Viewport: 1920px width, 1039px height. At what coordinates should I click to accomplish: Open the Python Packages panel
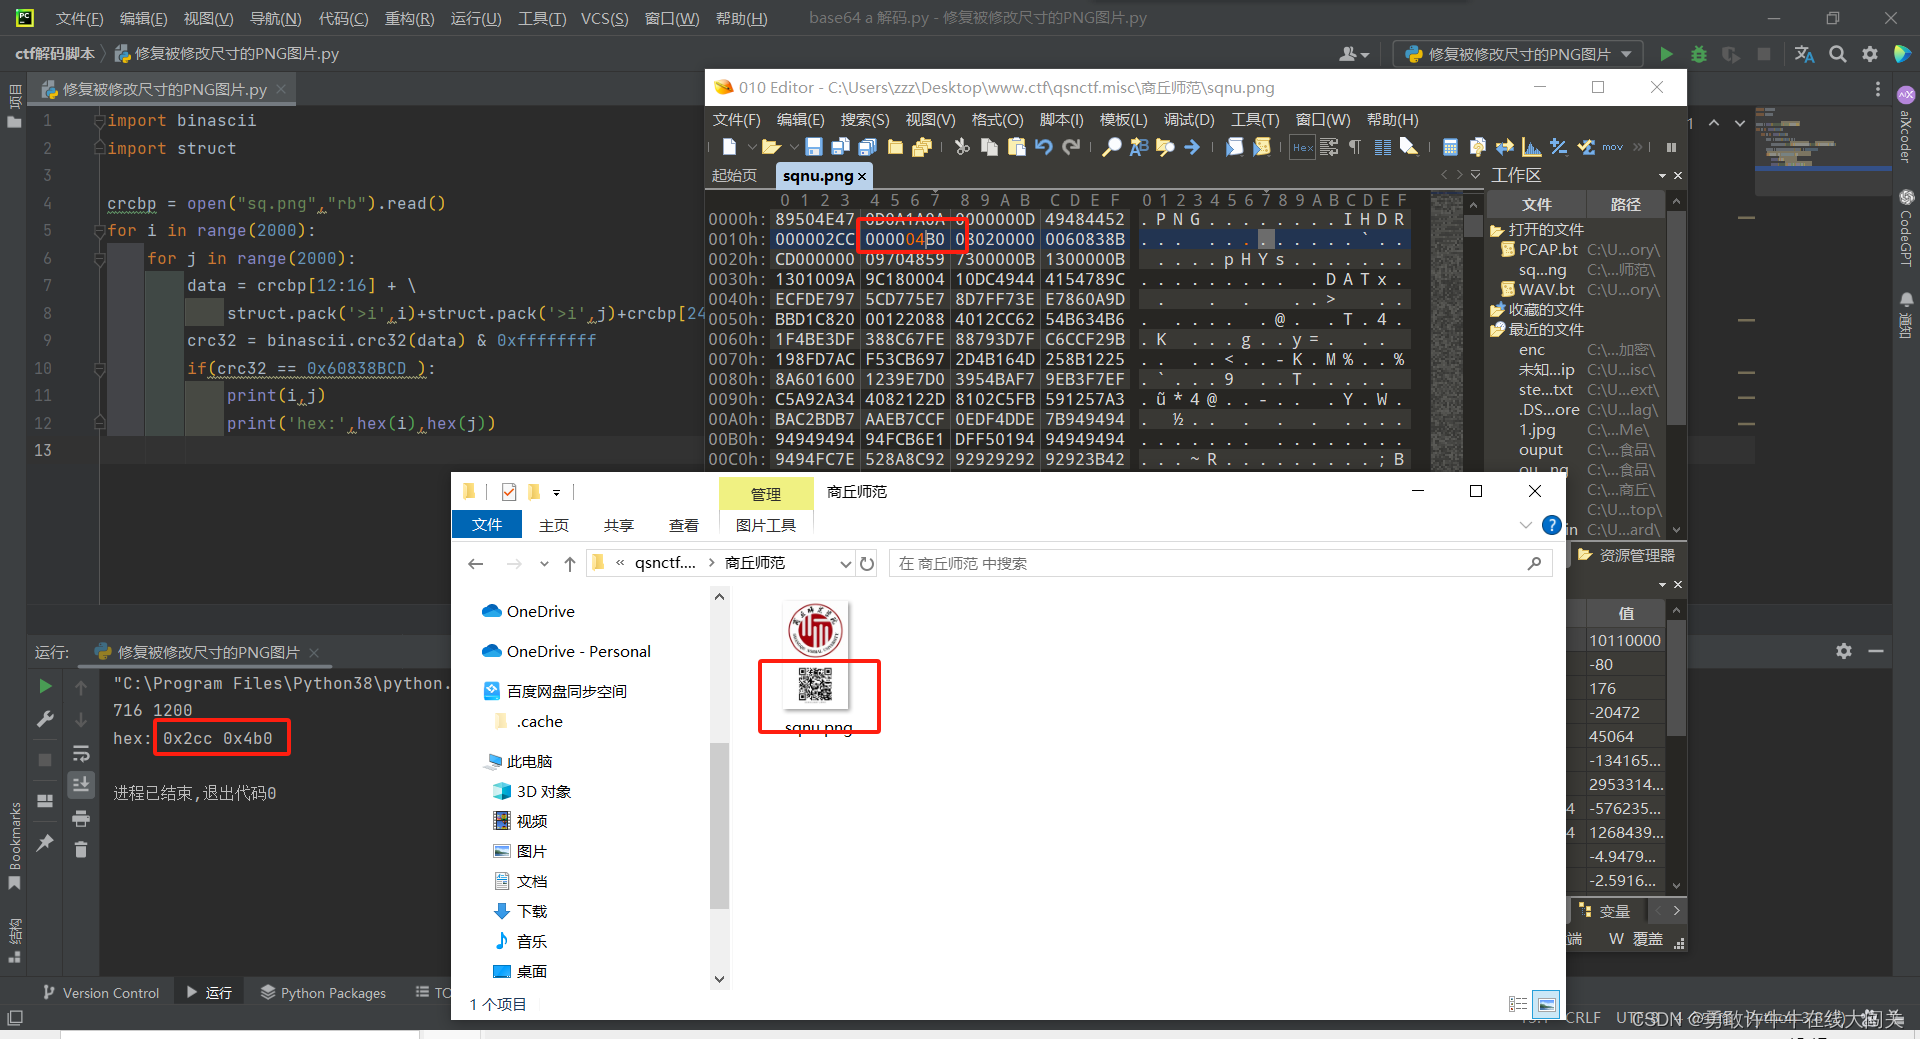tap(323, 992)
